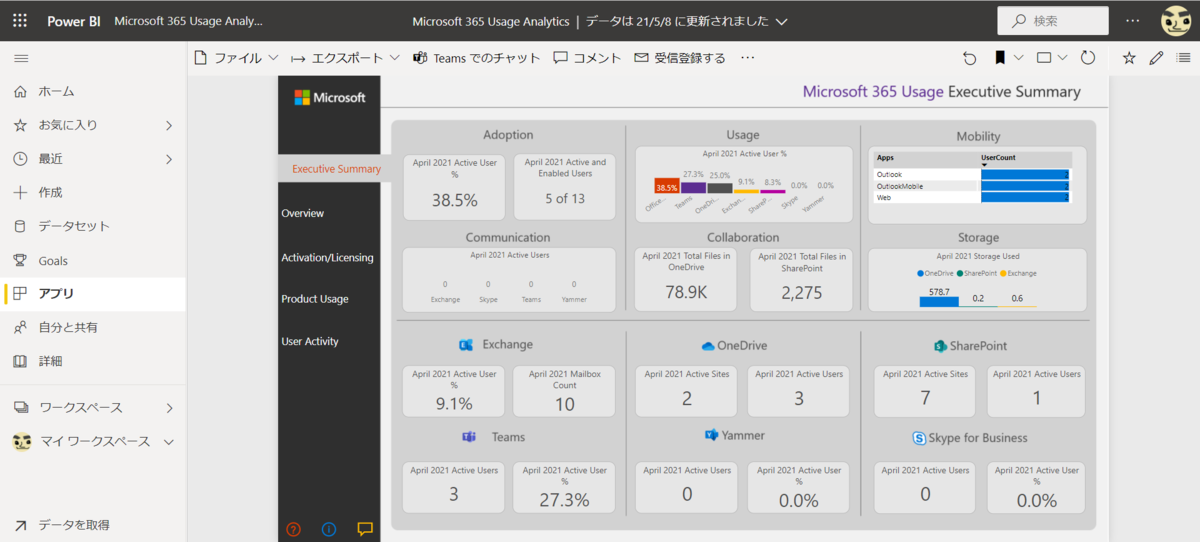Select Executive Summary page tab

pos(336,169)
